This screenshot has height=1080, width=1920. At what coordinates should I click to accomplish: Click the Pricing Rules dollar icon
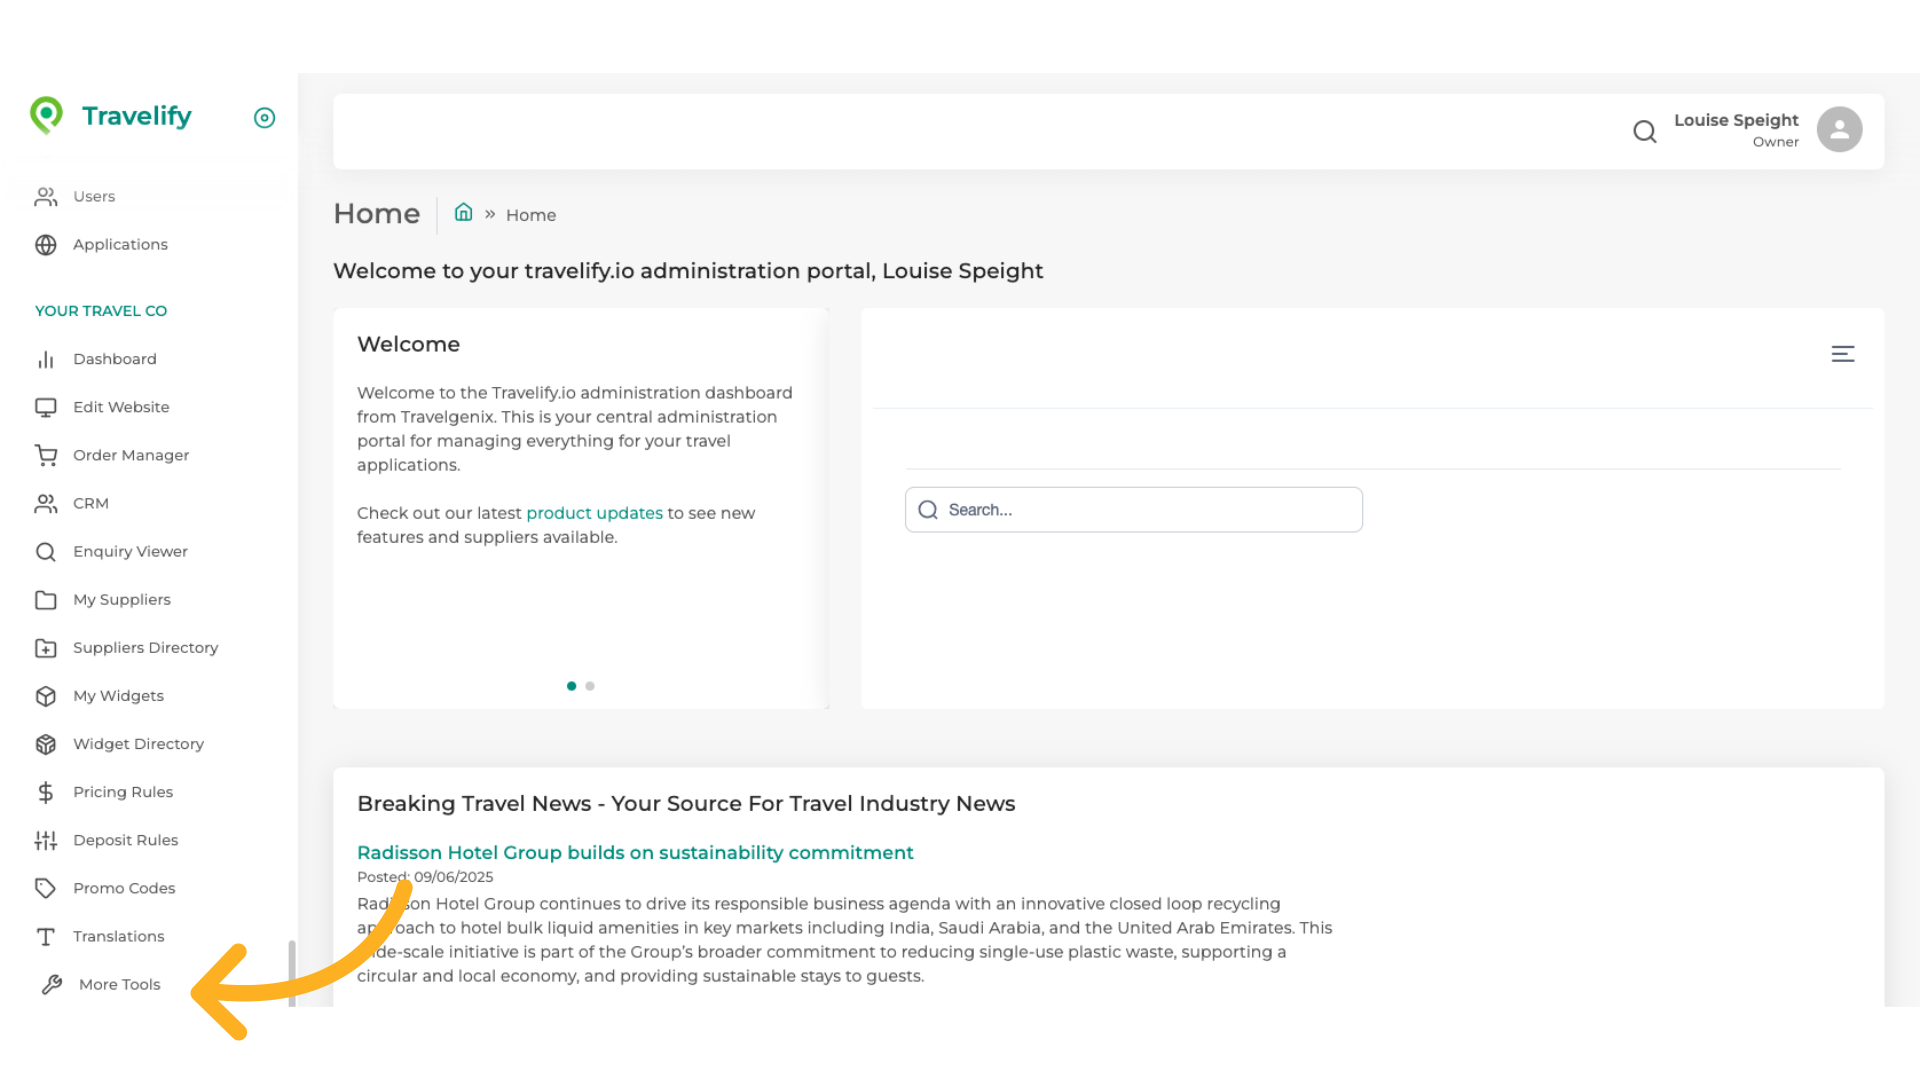click(x=46, y=793)
